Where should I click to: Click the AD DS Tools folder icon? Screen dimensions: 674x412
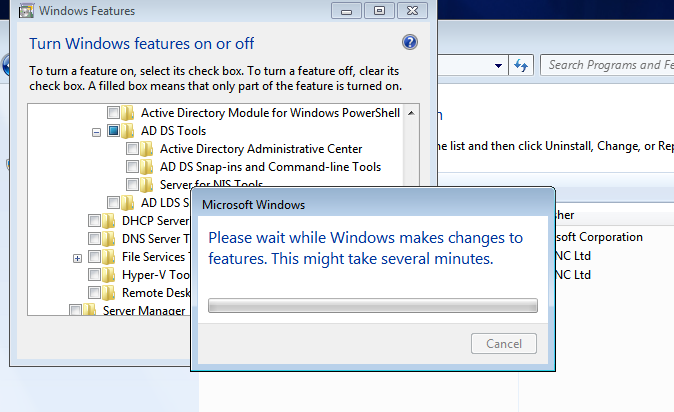[130, 131]
